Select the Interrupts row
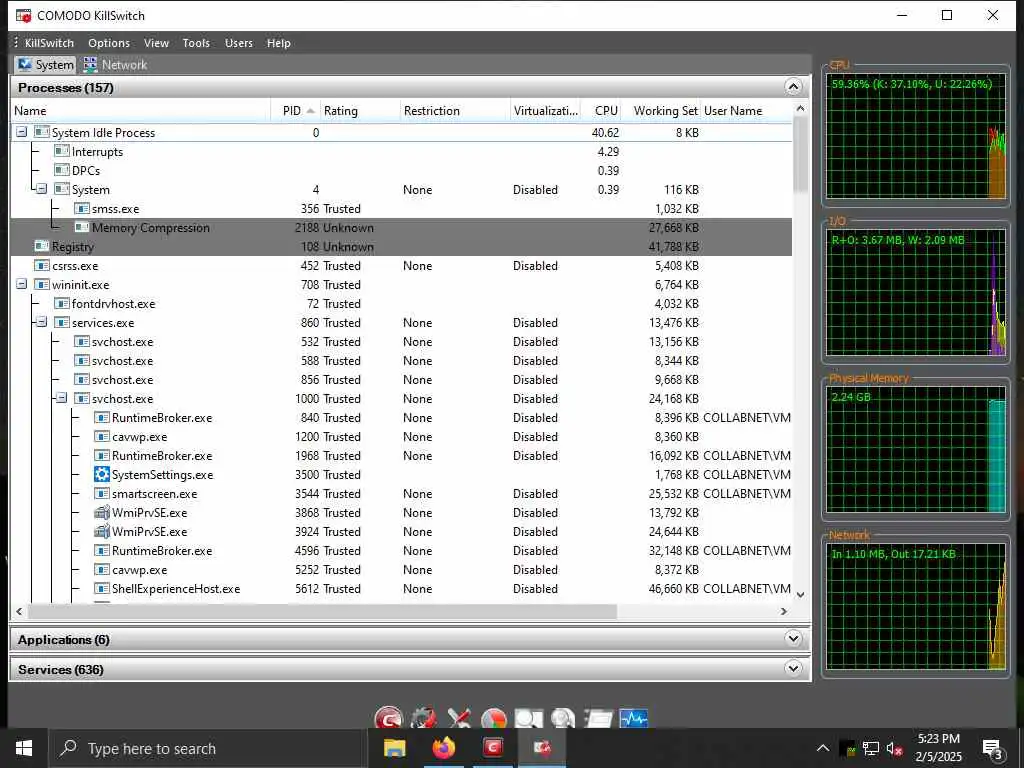Screen dimensions: 1024x768 (401, 152)
